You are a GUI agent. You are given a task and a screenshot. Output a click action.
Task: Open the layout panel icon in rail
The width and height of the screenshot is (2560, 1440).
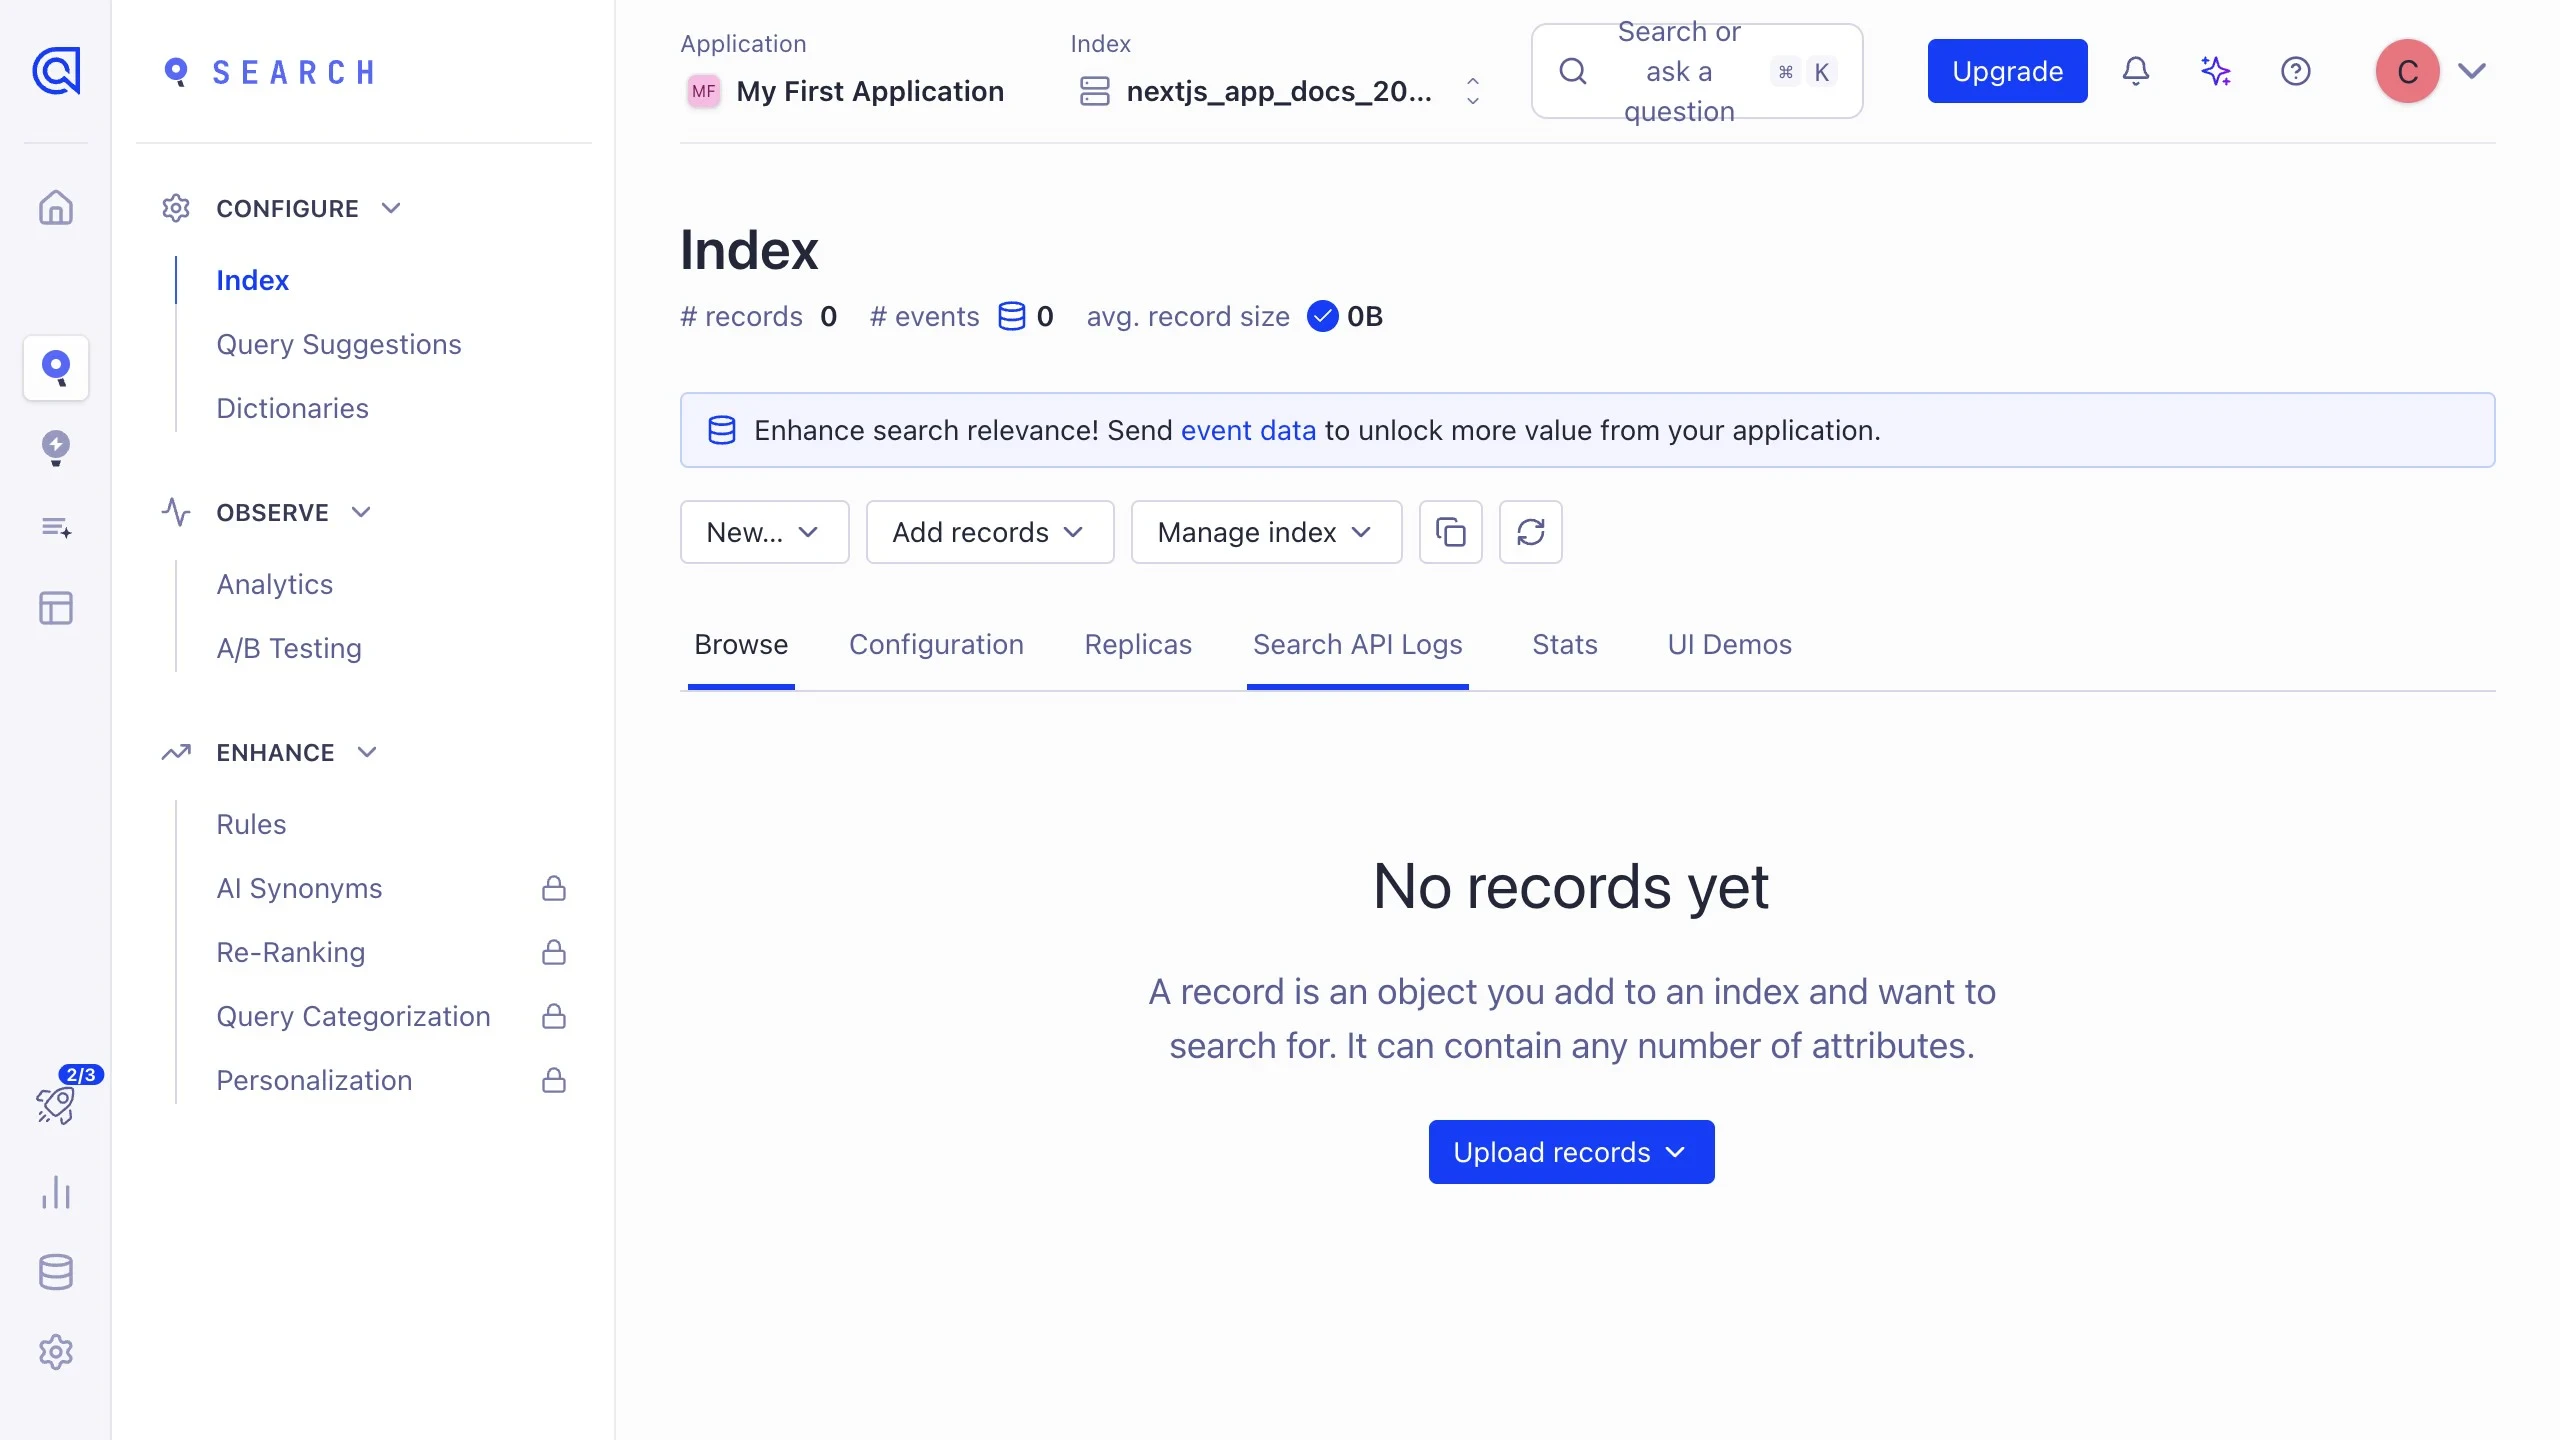56,608
